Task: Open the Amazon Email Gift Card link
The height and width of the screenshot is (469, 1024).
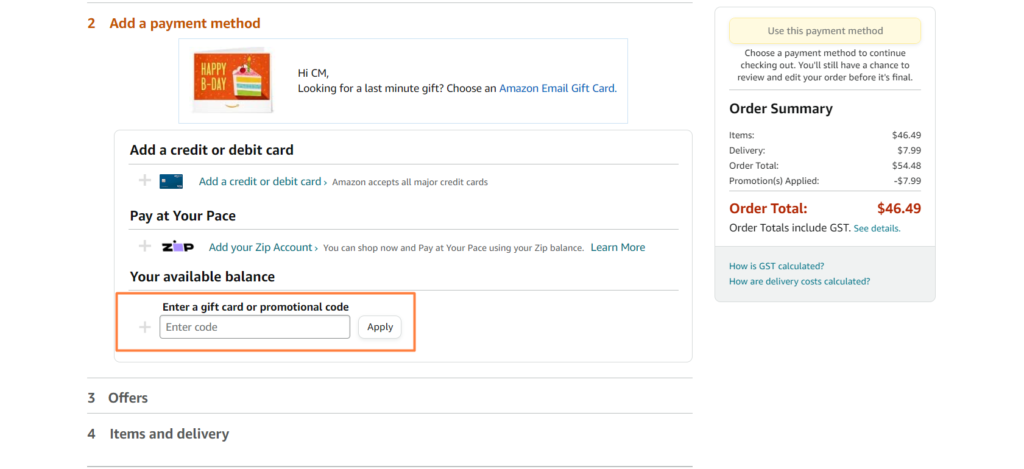Action: tap(557, 88)
